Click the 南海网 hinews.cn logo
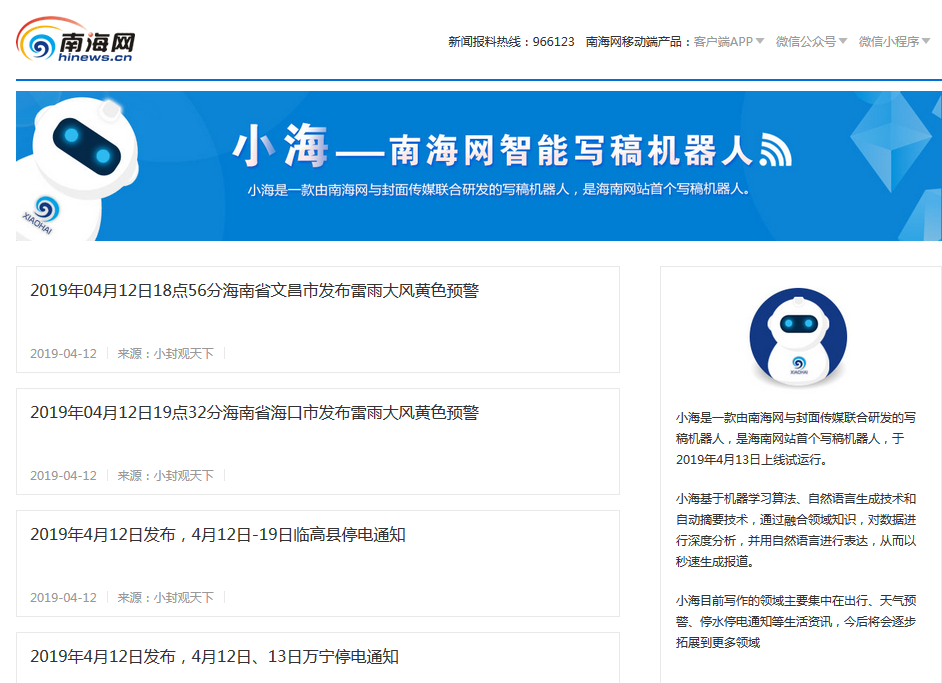The height and width of the screenshot is (683, 942). point(76,40)
